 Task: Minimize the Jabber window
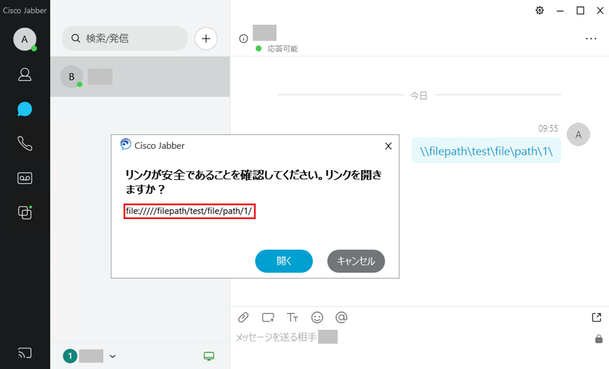point(560,11)
